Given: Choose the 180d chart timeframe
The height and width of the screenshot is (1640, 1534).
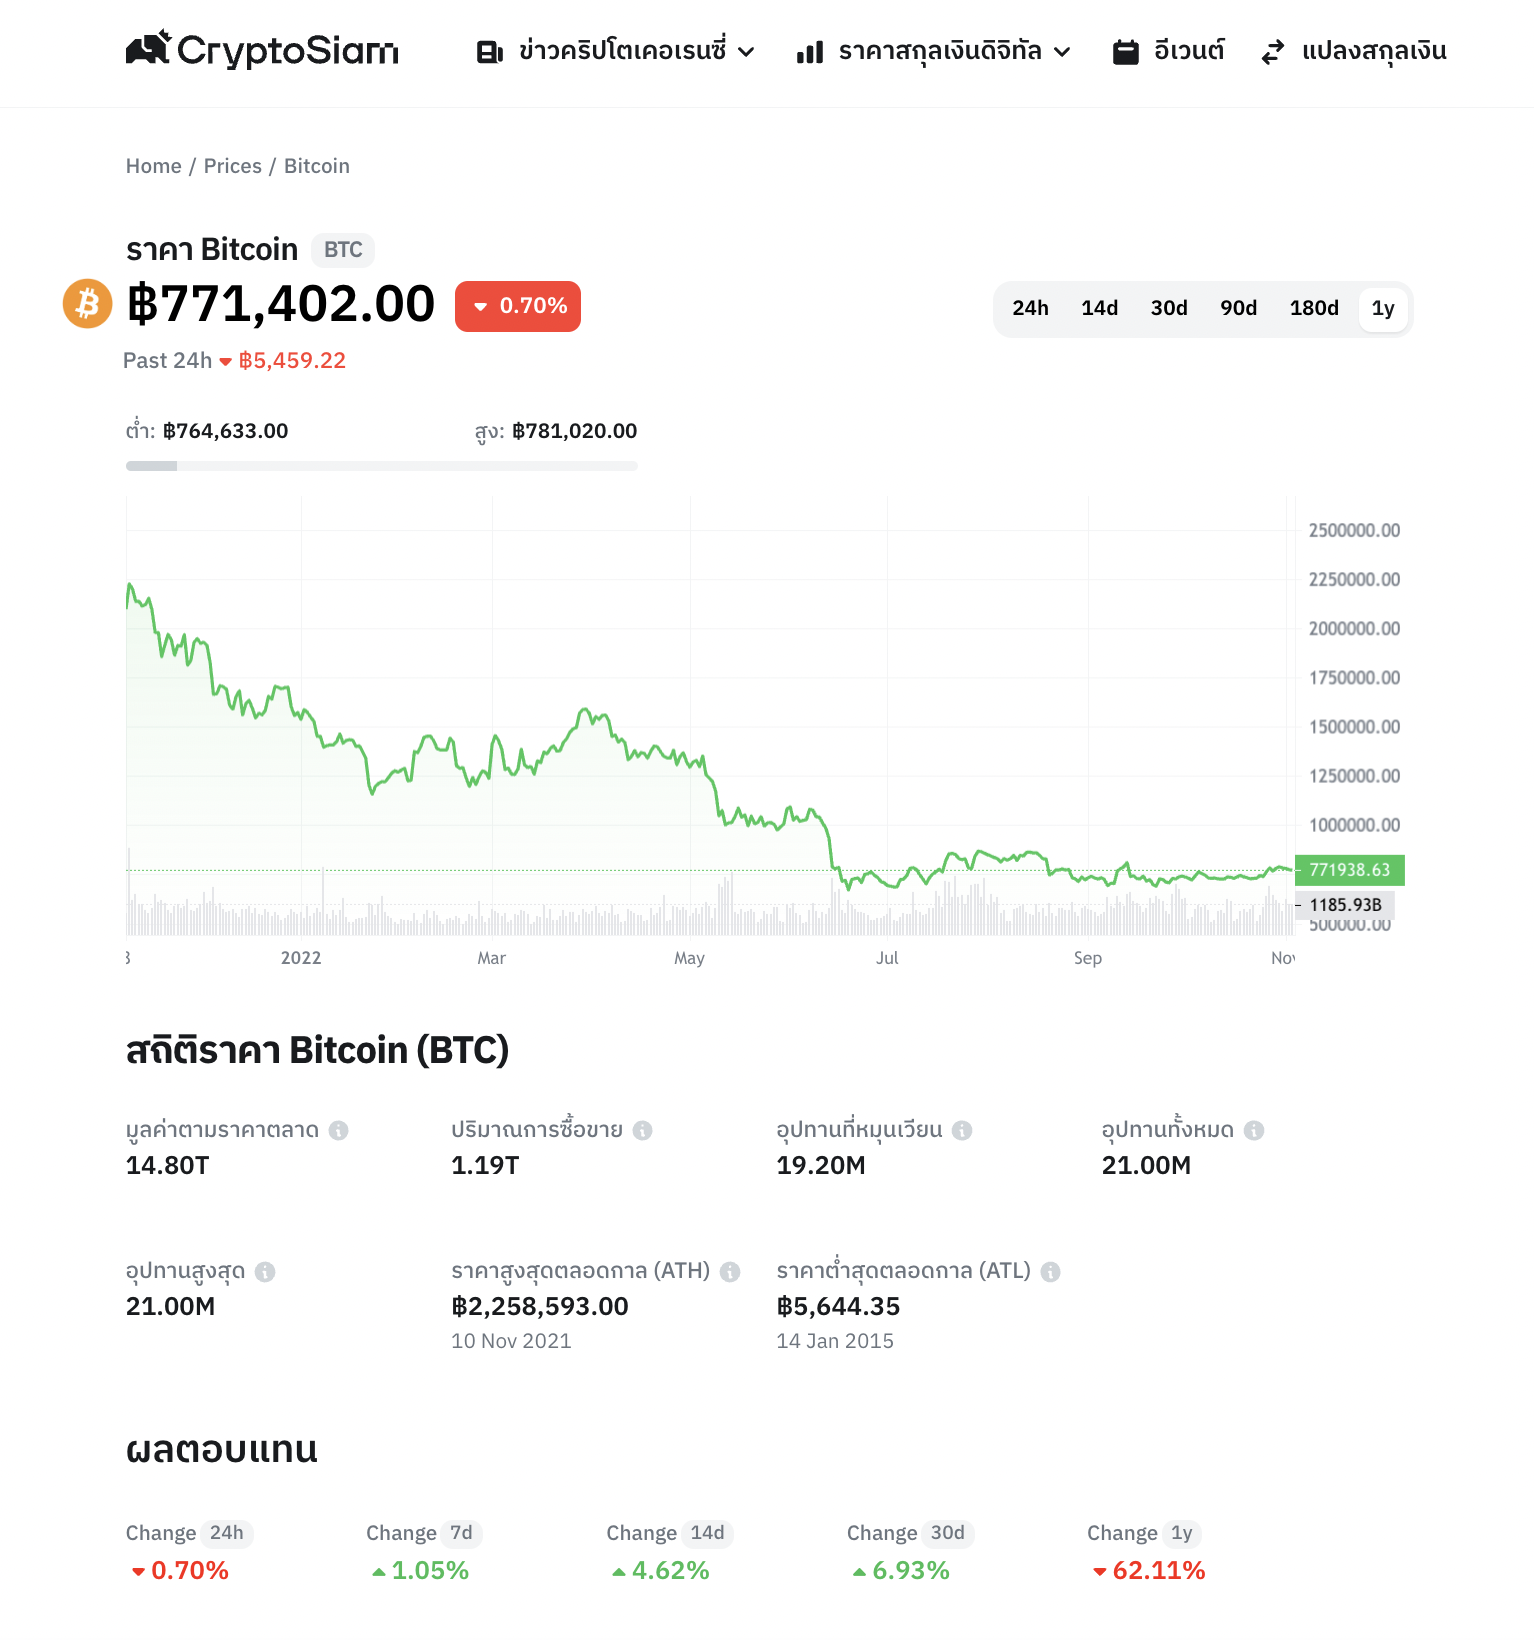Looking at the screenshot, I should 1314,308.
